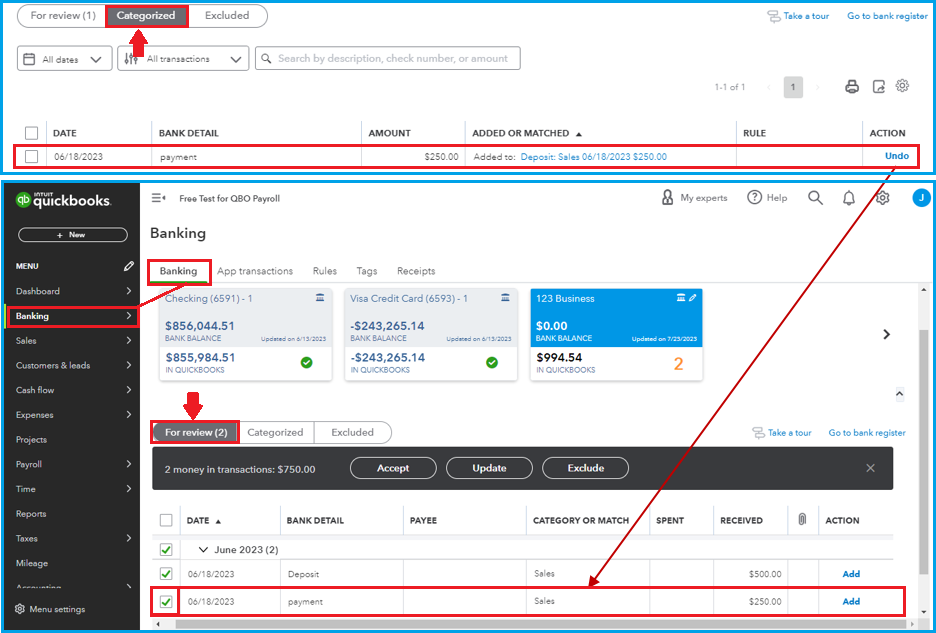Click the filter sliders icon of All transactions

click(131, 59)
